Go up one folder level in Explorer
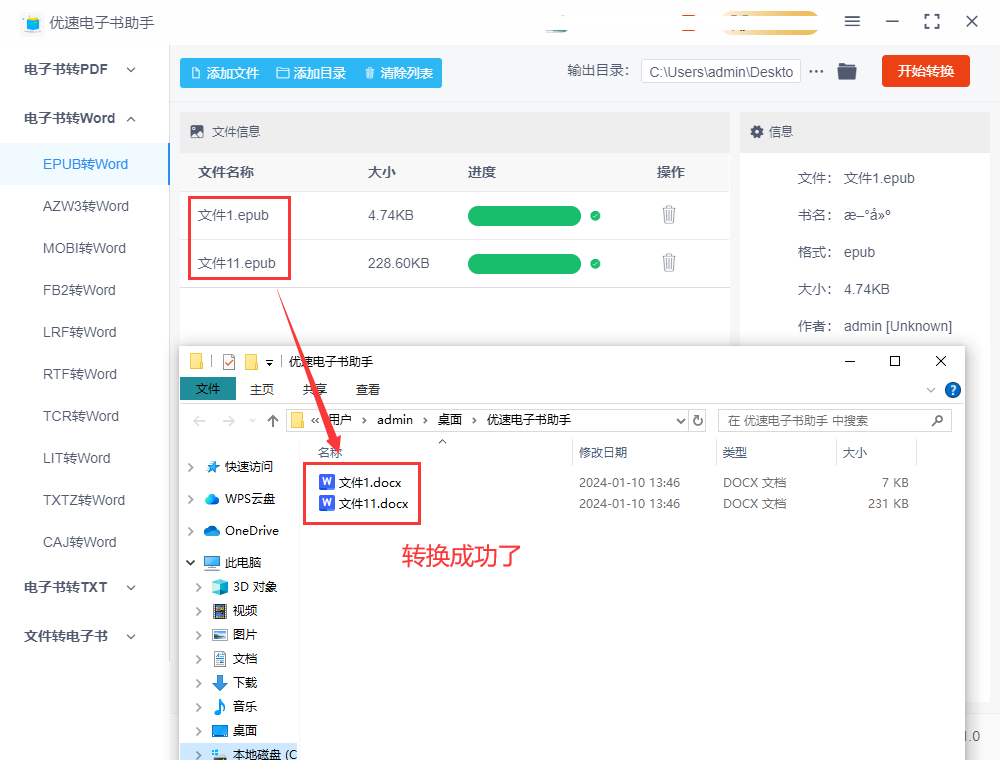This screenshot has width=1000, height=760. (x=273, y=421)
